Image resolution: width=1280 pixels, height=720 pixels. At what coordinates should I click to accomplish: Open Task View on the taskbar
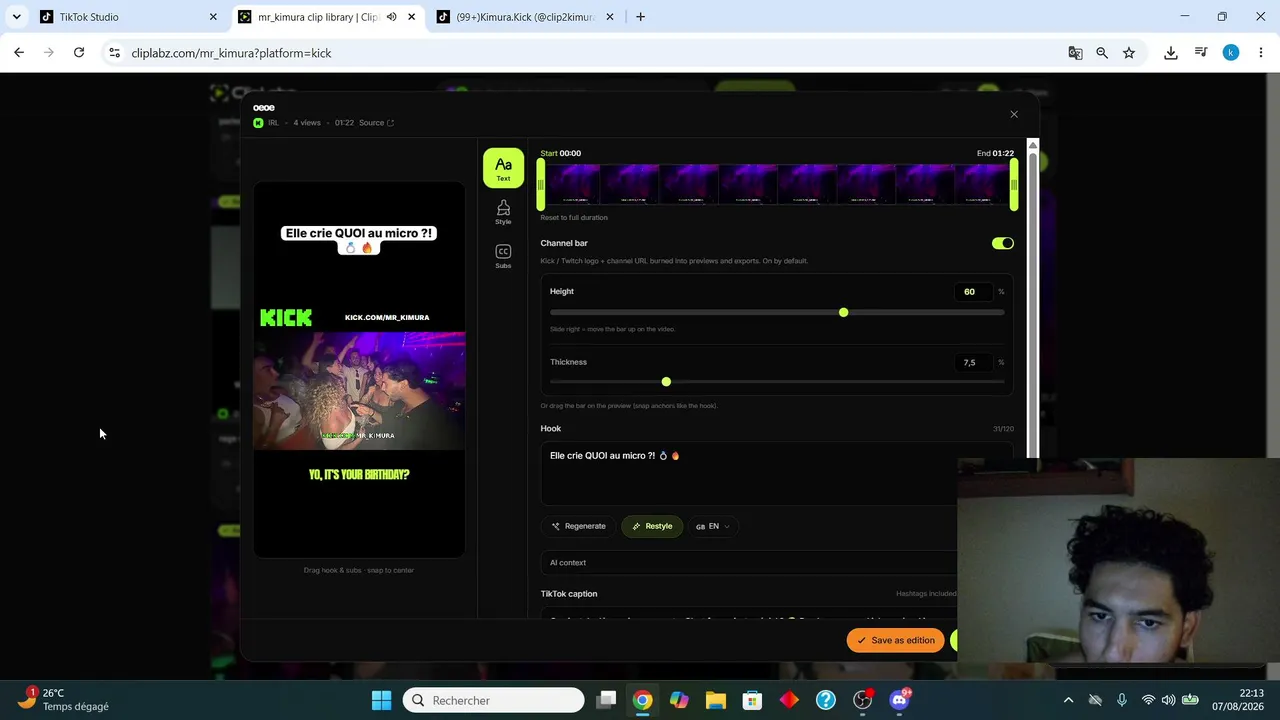point(606,700)
